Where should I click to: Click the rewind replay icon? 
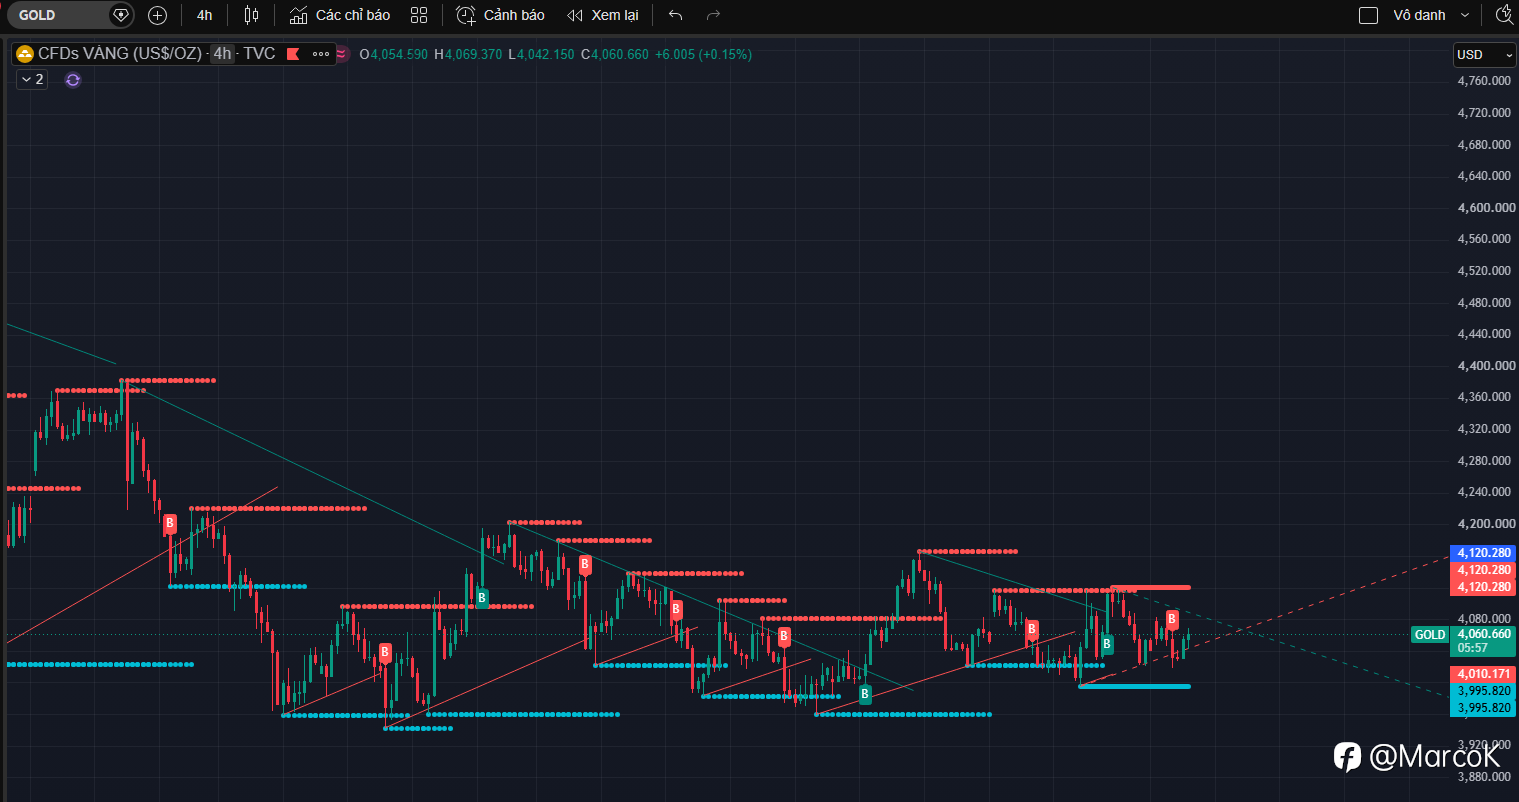point(574,15)
